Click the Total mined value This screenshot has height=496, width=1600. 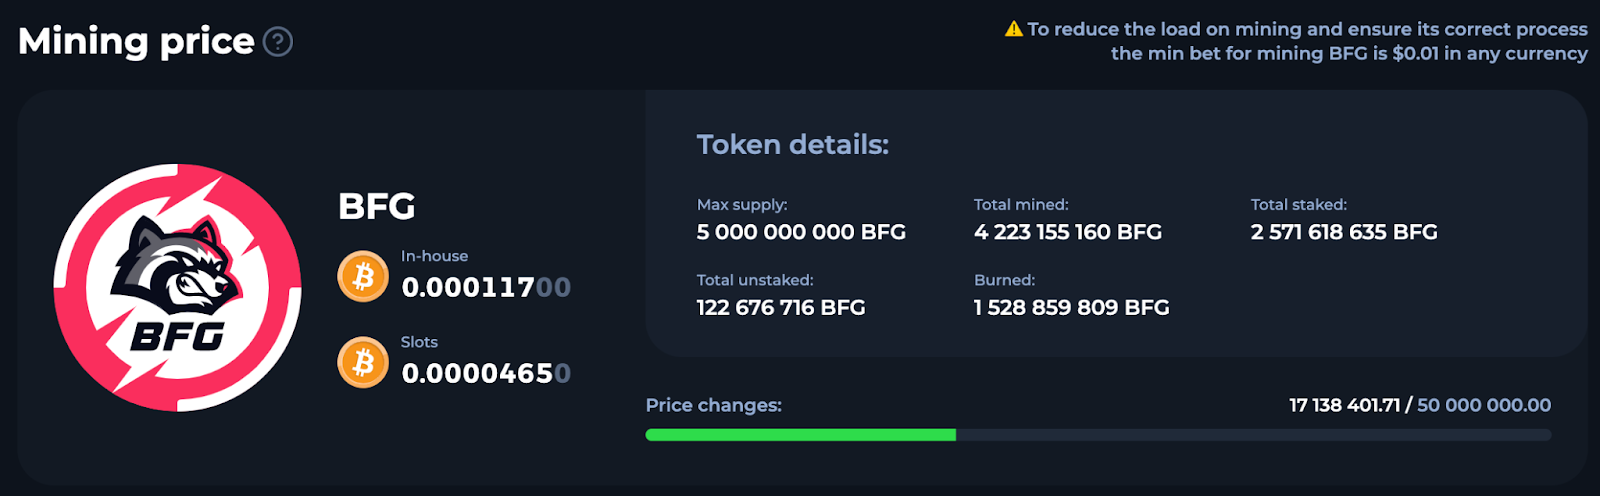pyautogui.click(x=1067, y=232)
